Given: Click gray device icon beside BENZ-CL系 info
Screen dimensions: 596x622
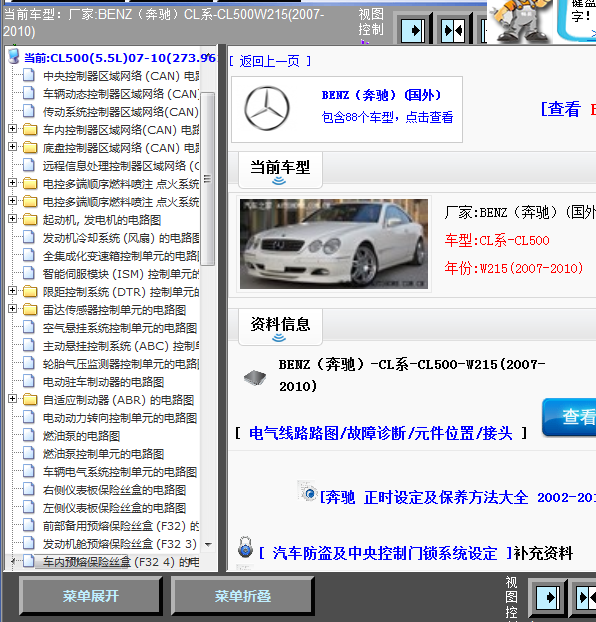Looking at the screenshot, I should 255,378.
